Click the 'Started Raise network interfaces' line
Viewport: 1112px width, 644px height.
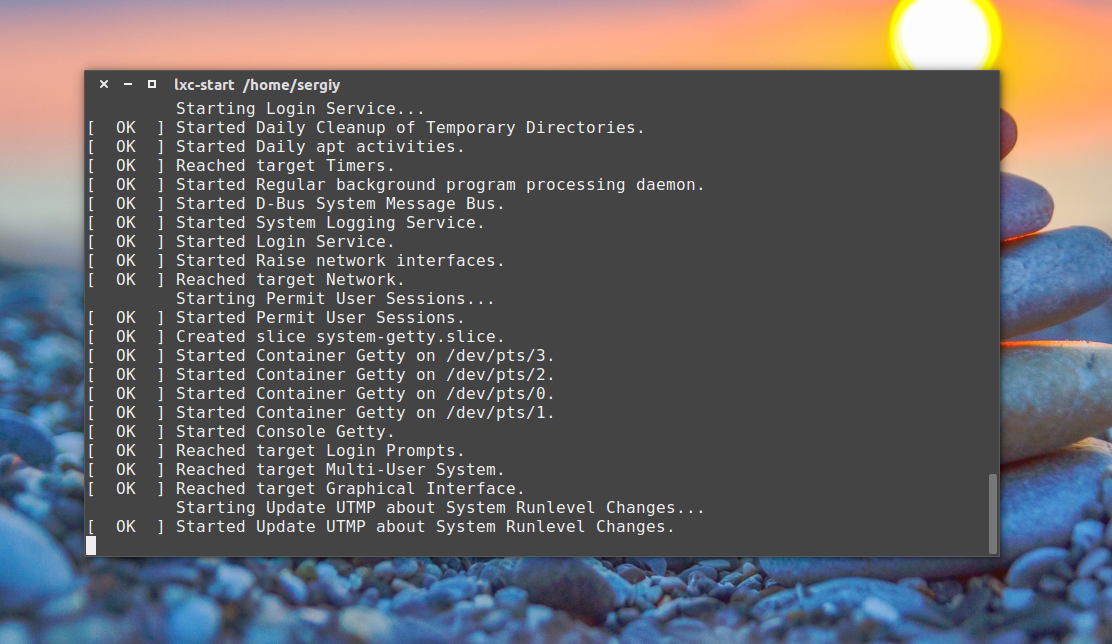pos(340,261)
